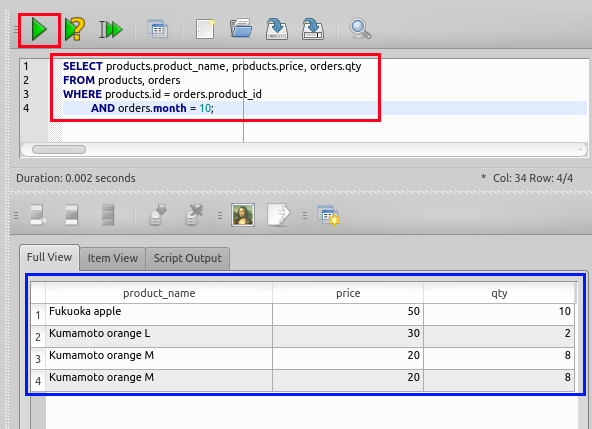Open the table view icon in top toolbar
This screenshot has width=592, height=429.
tap(157, 29)
